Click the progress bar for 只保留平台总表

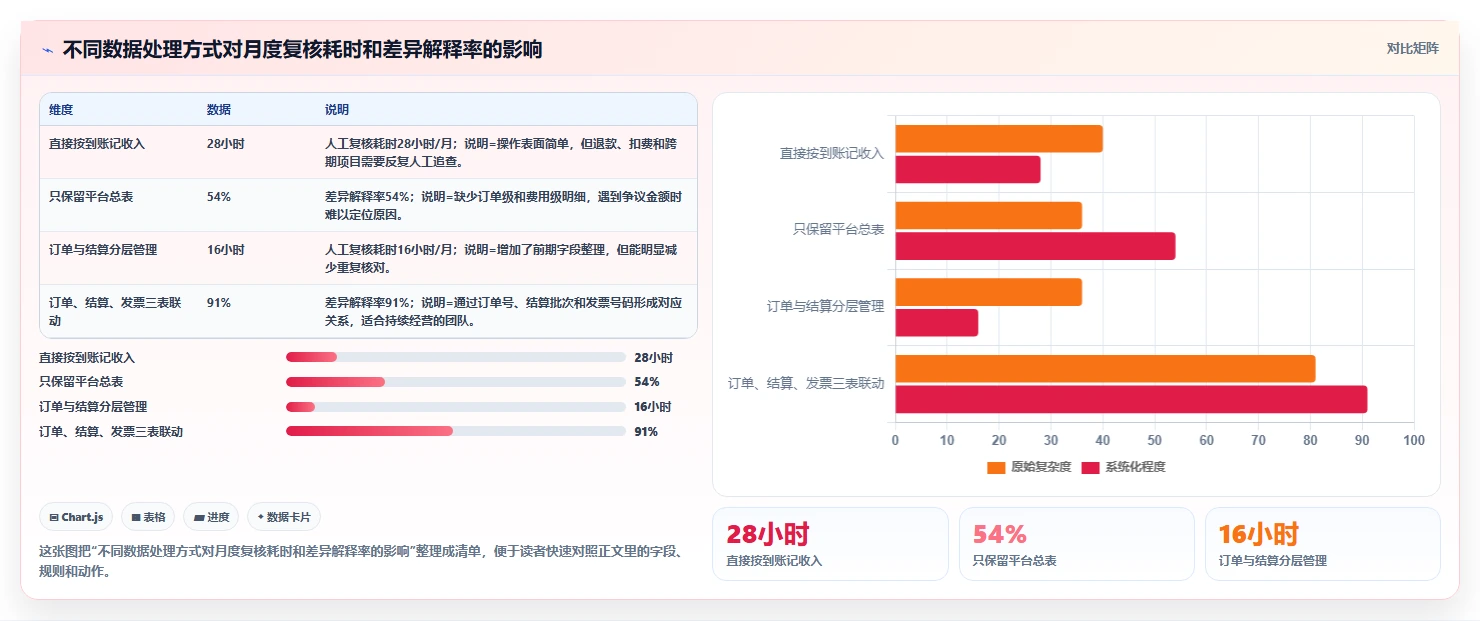click(x=456, y=382)
